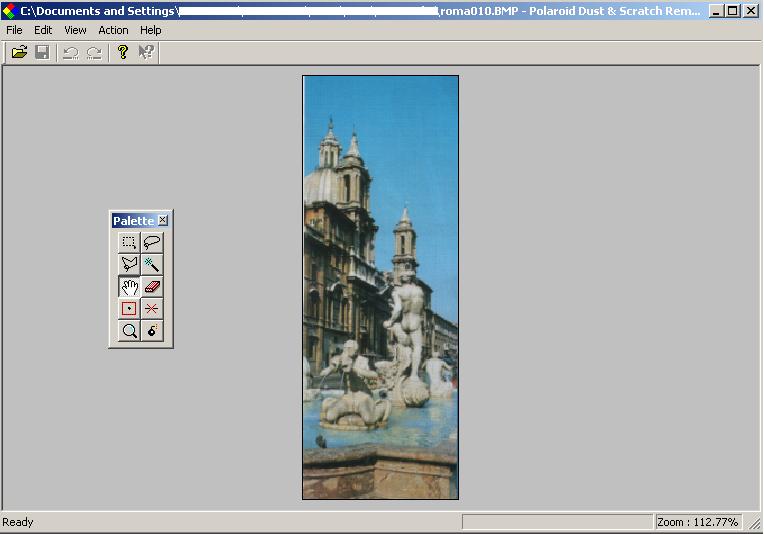This screenshot has height=534, width=764.
Task: Choose the red square target tool
Action: pyautogui.click(x=129, y=309)
